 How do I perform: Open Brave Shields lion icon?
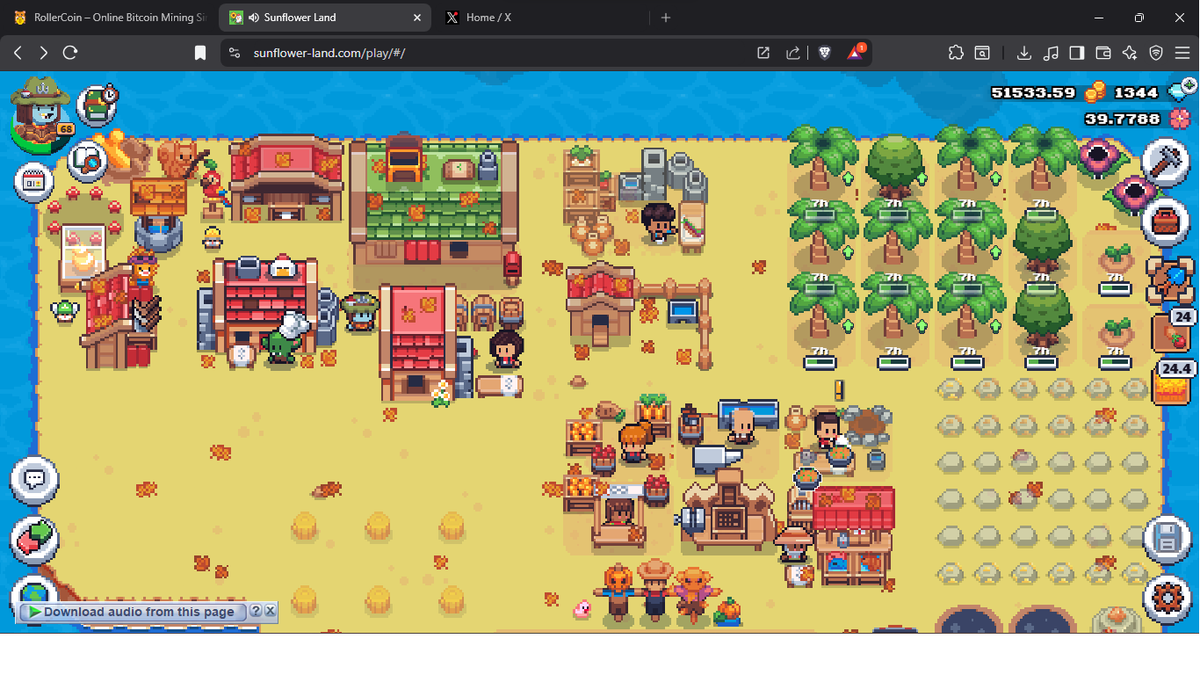(x=825, y=53)
